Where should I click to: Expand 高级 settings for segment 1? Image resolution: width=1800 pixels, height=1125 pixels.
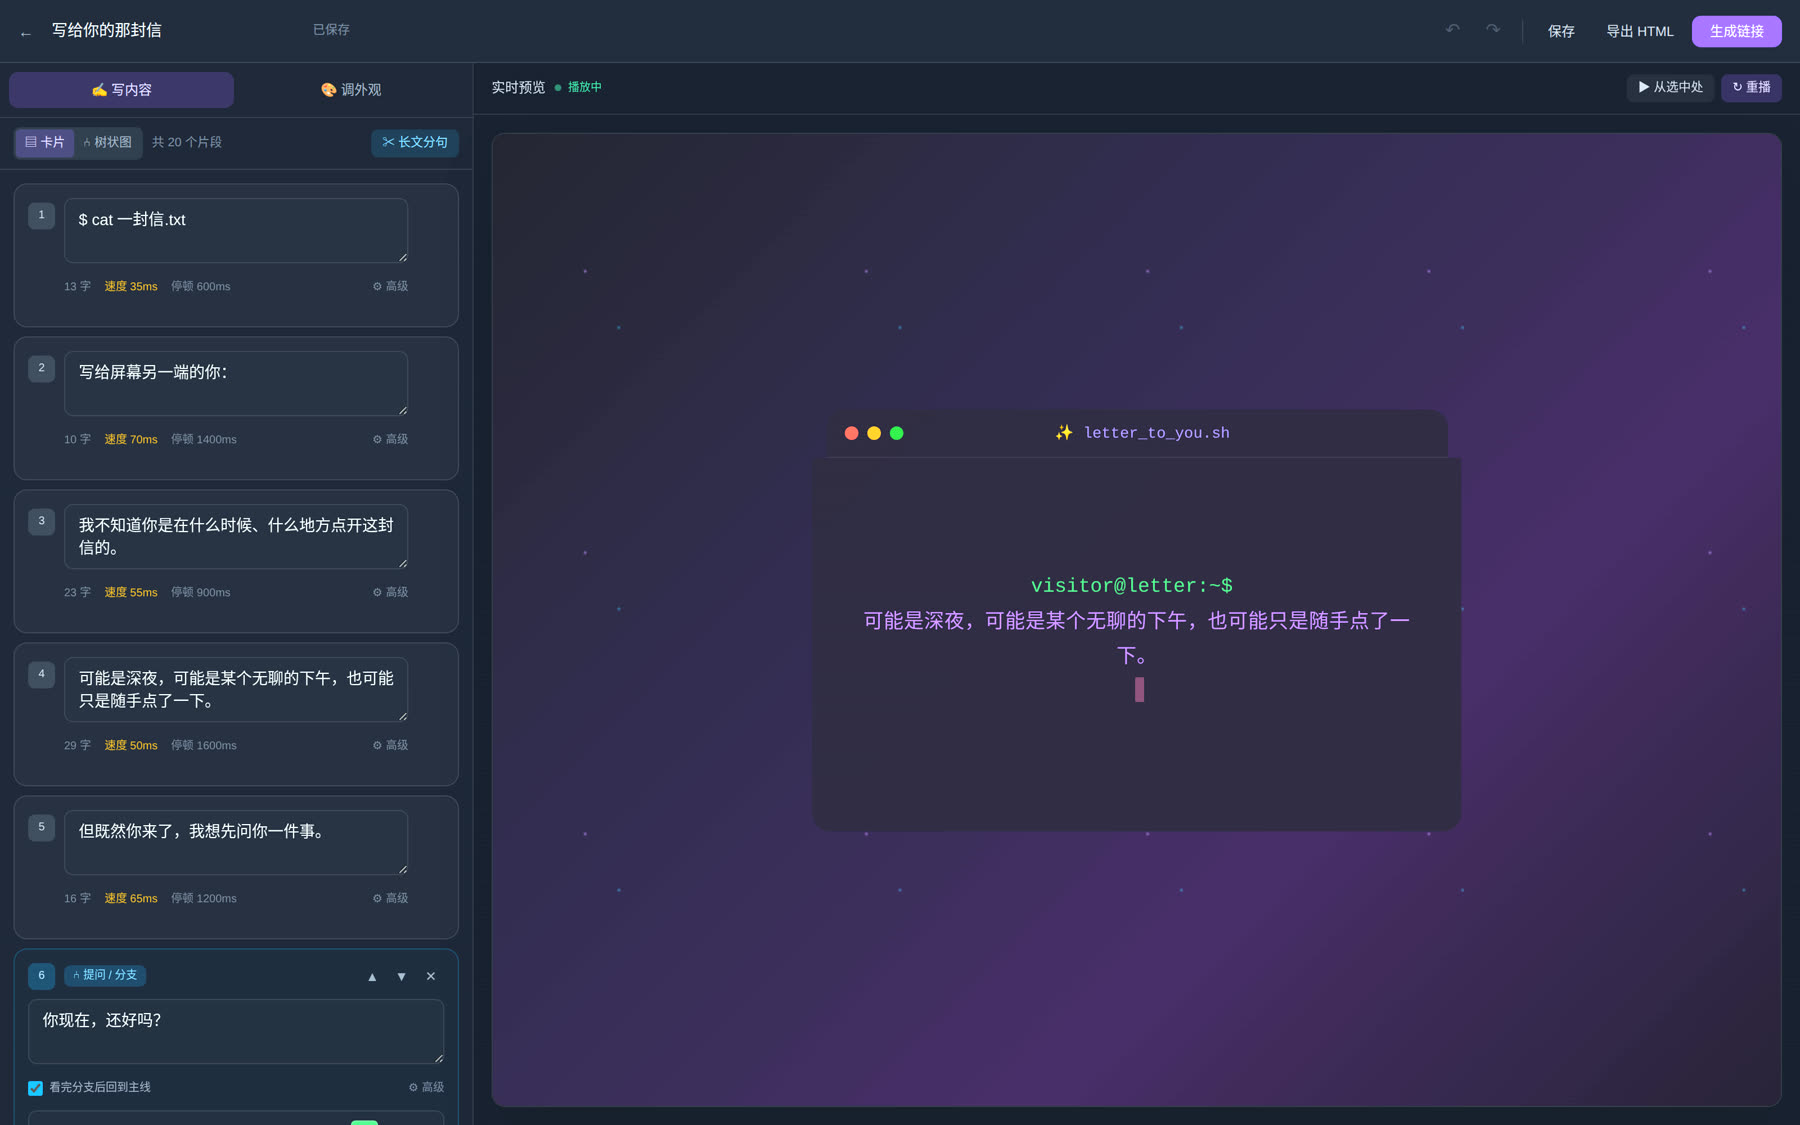[x=390, y=286]
